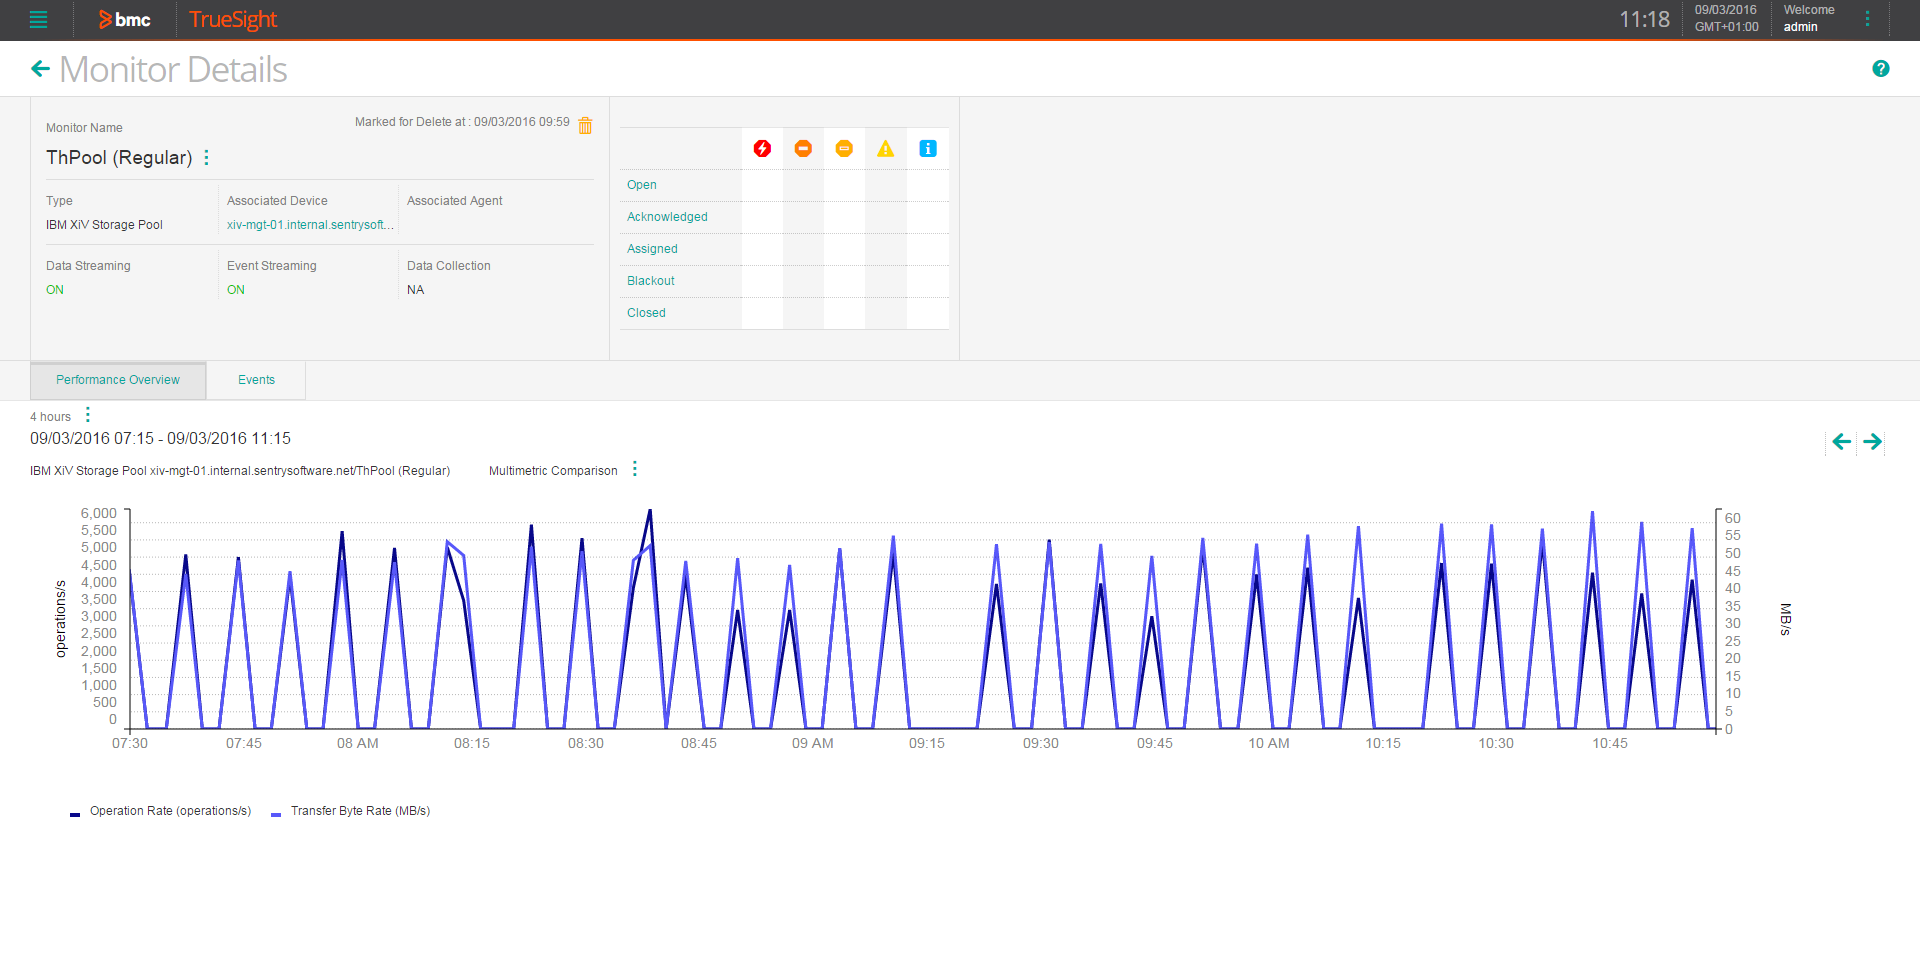Click the operations/s axis label
Screen dimensions: 1920x979
60,618
